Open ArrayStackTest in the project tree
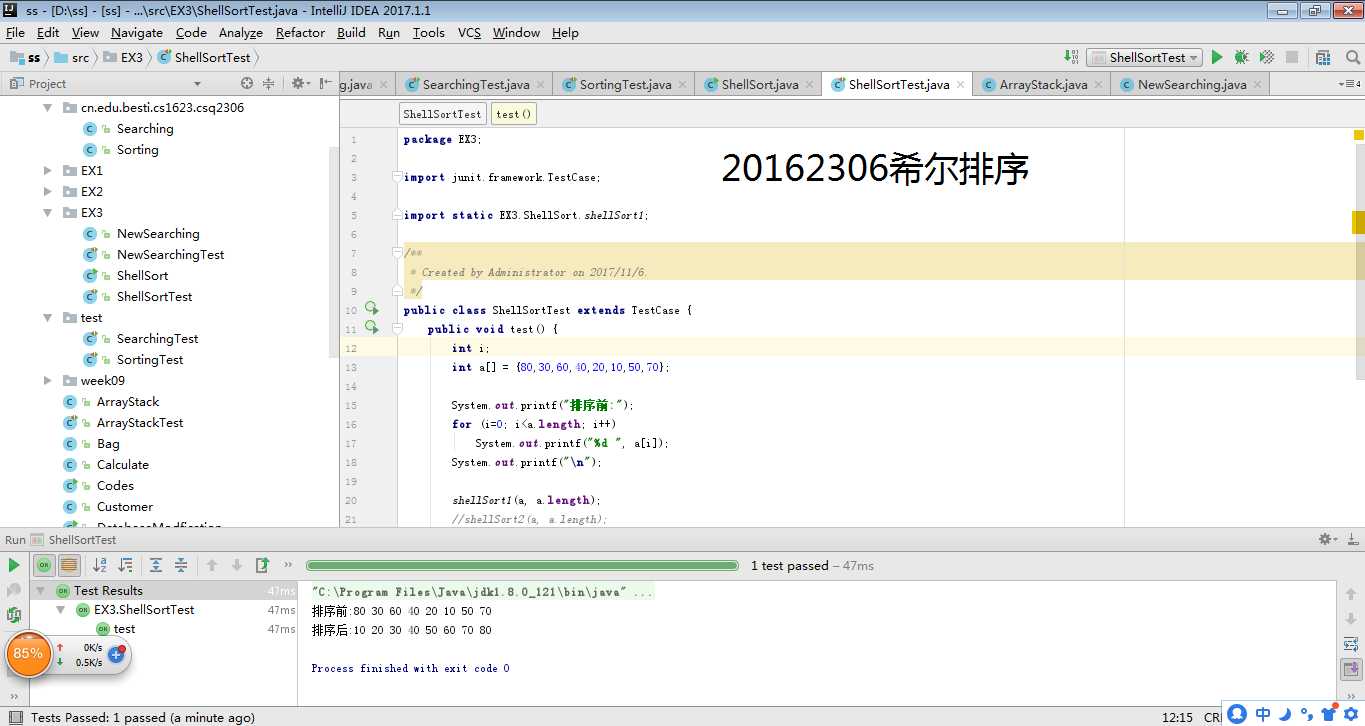1365x726 pixels. click(140, 423)
